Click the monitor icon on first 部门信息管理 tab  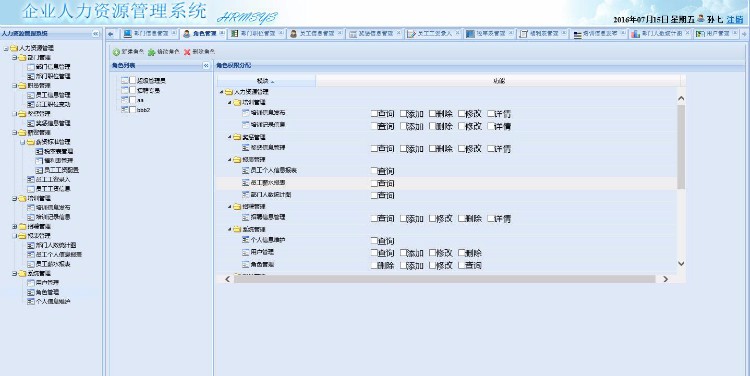(x=127, y=34)
